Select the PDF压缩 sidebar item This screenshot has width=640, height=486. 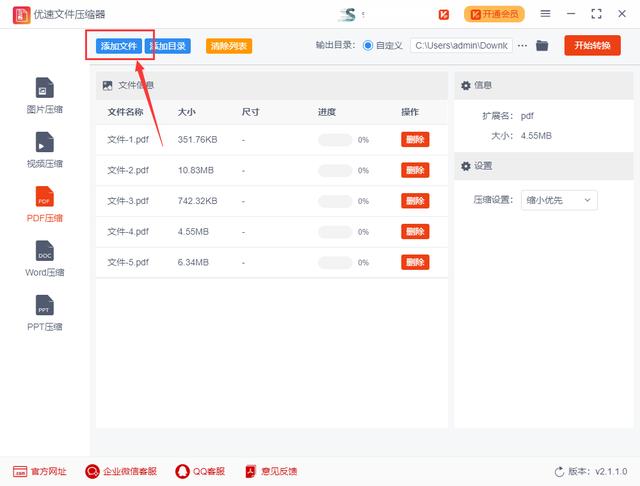click(44, 204)
